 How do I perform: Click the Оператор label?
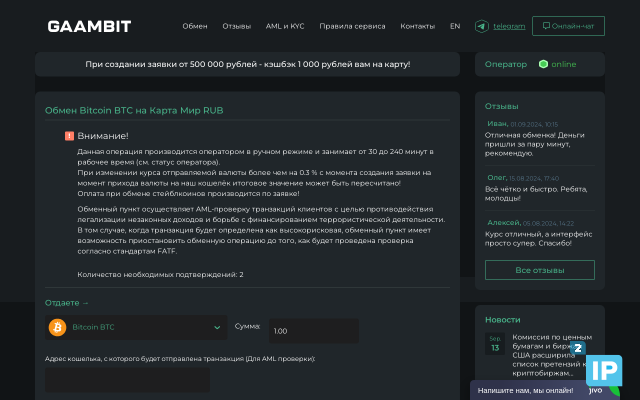506,64
